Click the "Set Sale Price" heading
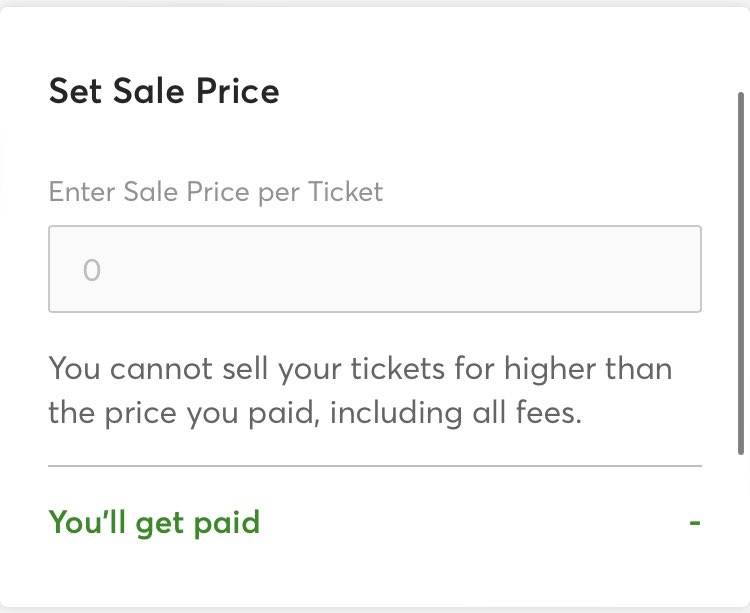750x613 pixels. pos(164,92)
